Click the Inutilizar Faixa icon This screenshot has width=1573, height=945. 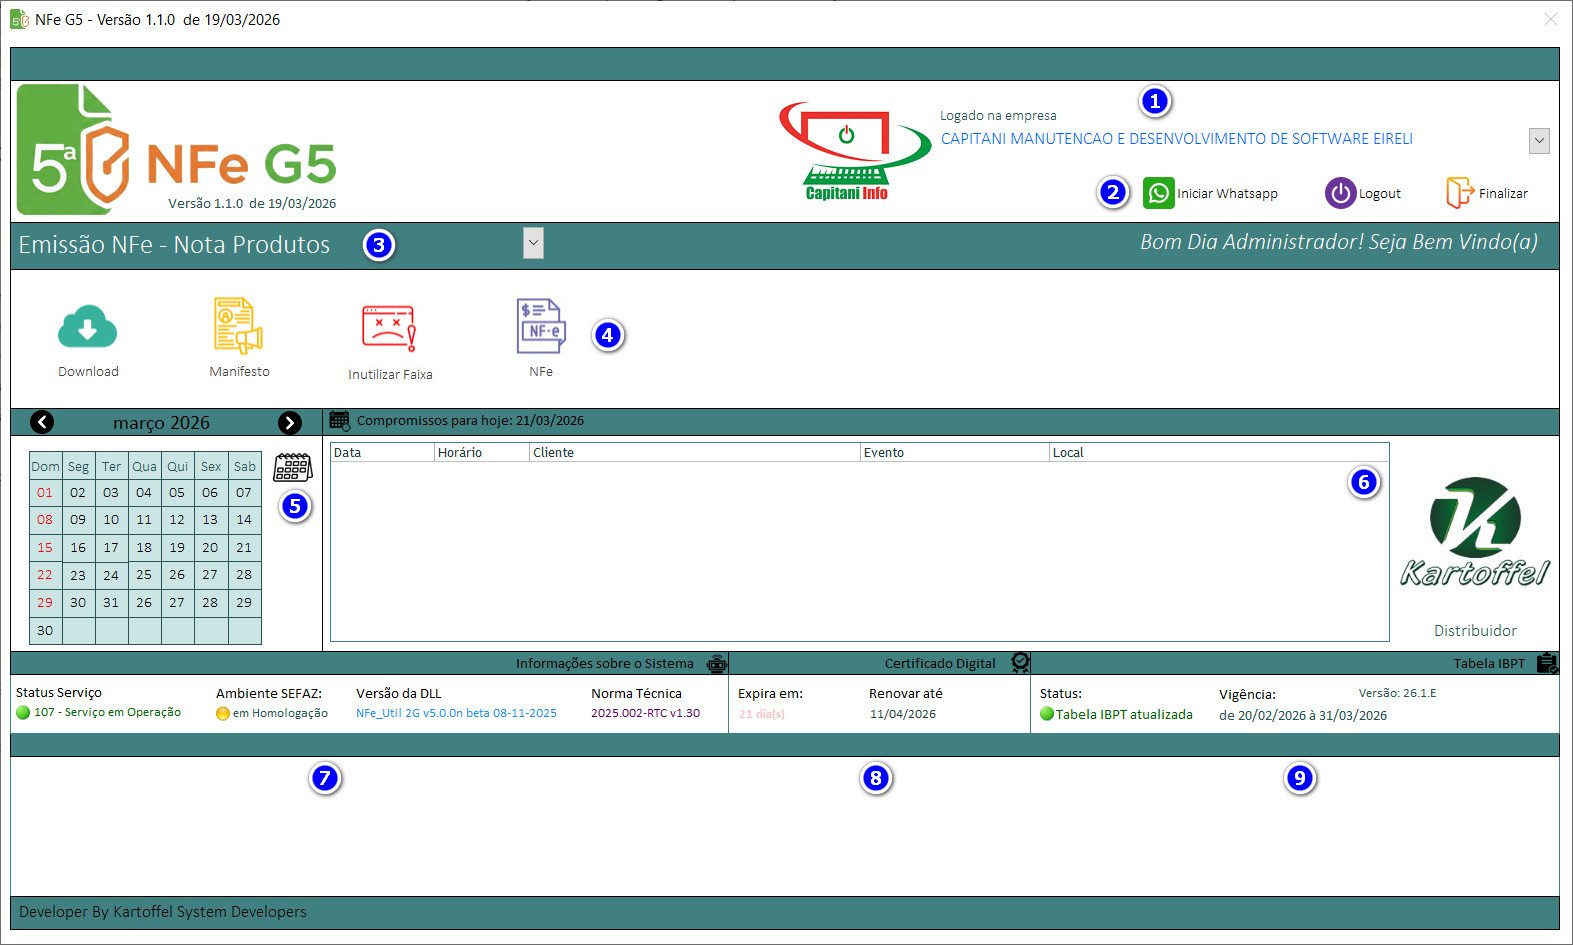(x=389, y=328)
